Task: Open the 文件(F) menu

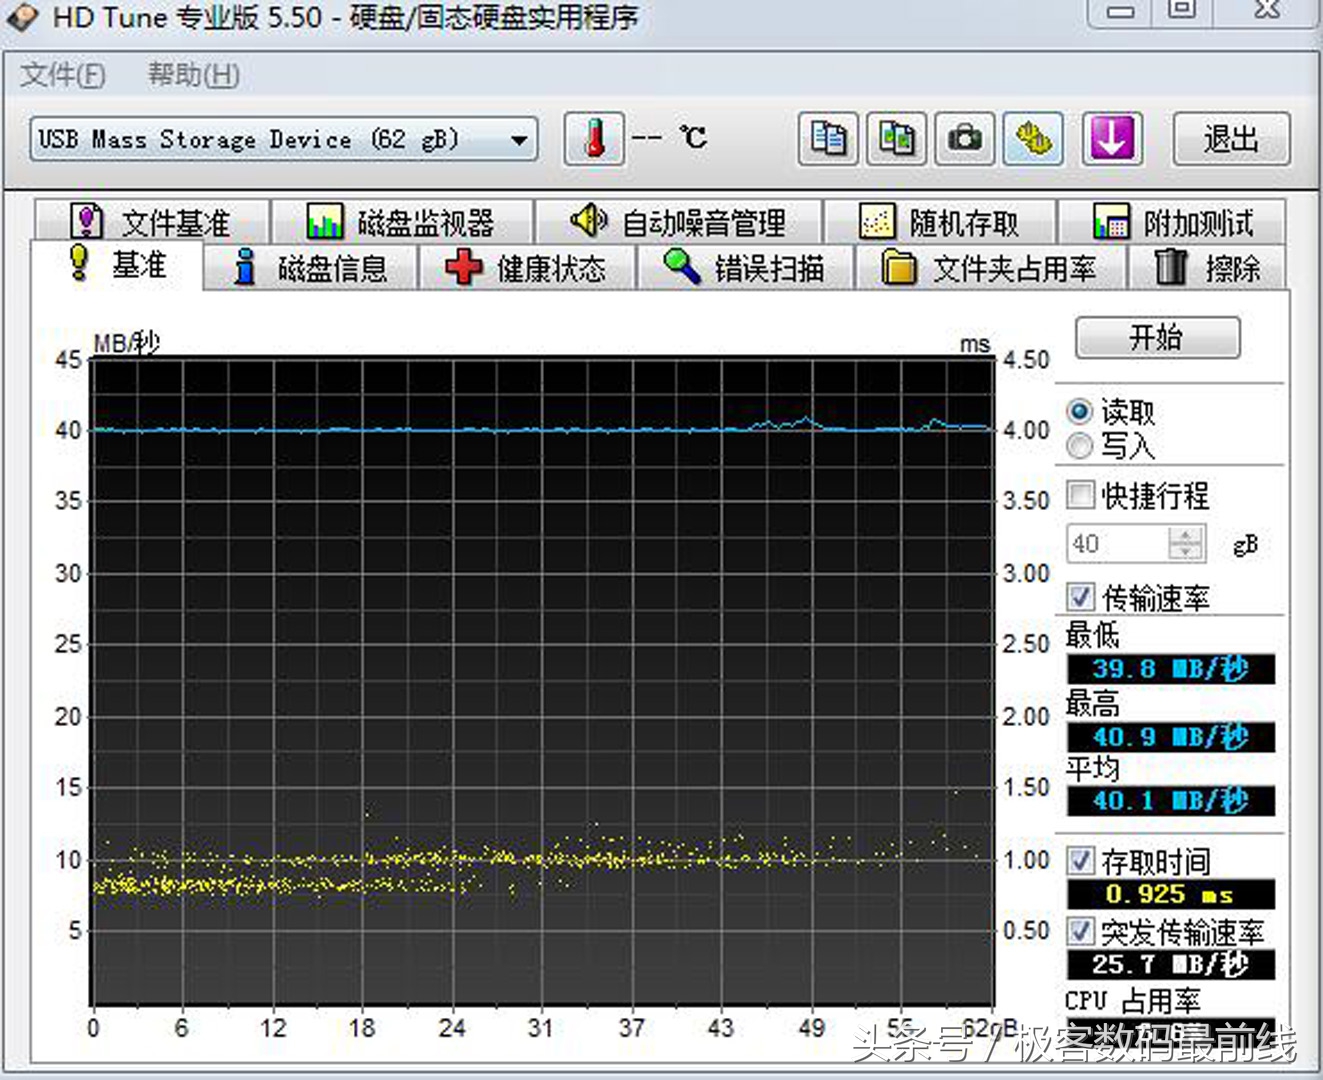Action: [x=60, y=75]
